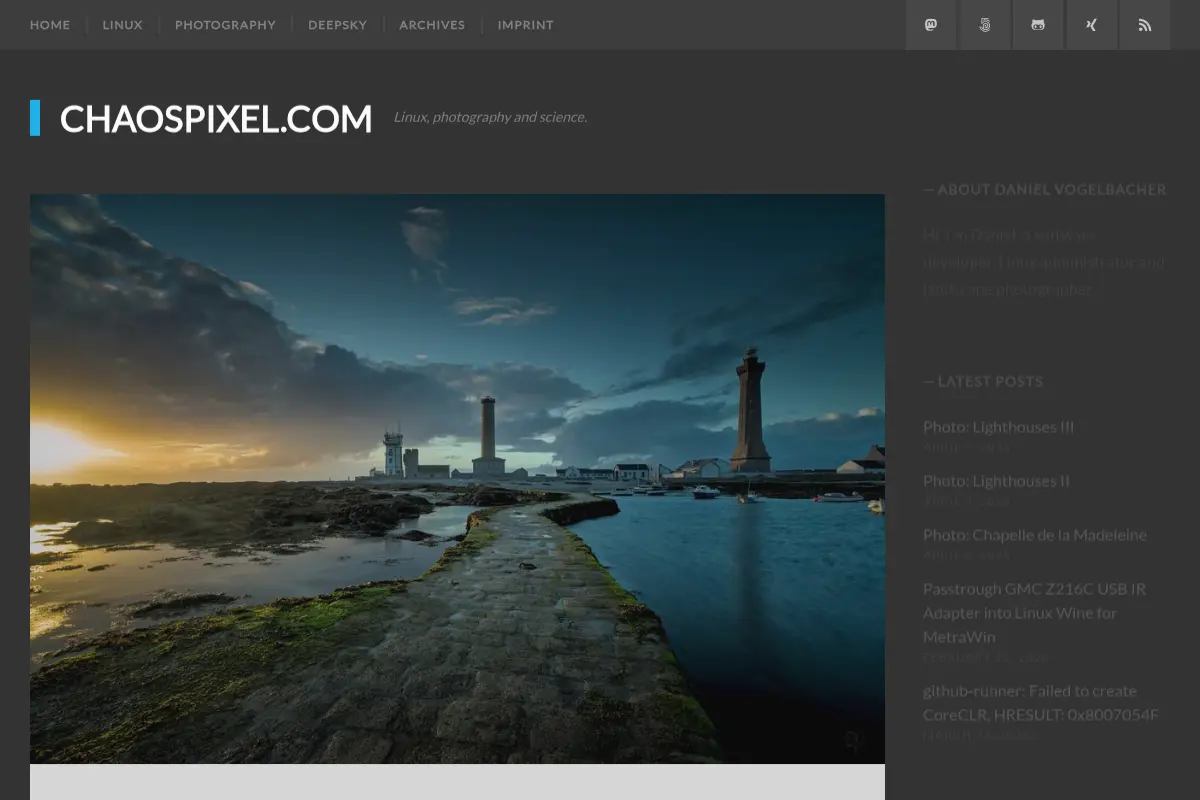Open the GitHub profile icon
Image resolution: width=1200 pixels, height=800 pixels.
click(x=1038, y=25)
